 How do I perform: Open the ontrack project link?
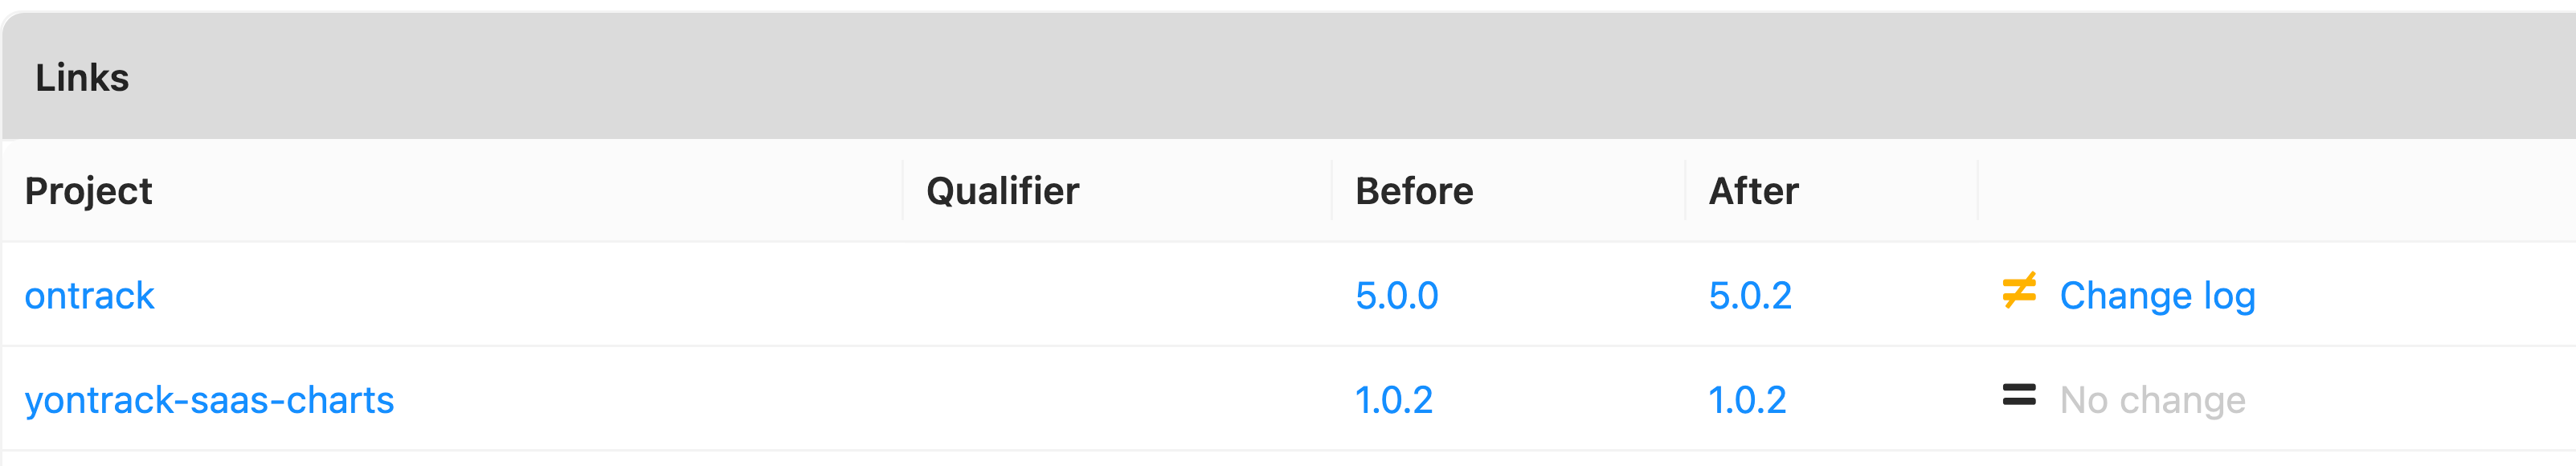[89, 296]
